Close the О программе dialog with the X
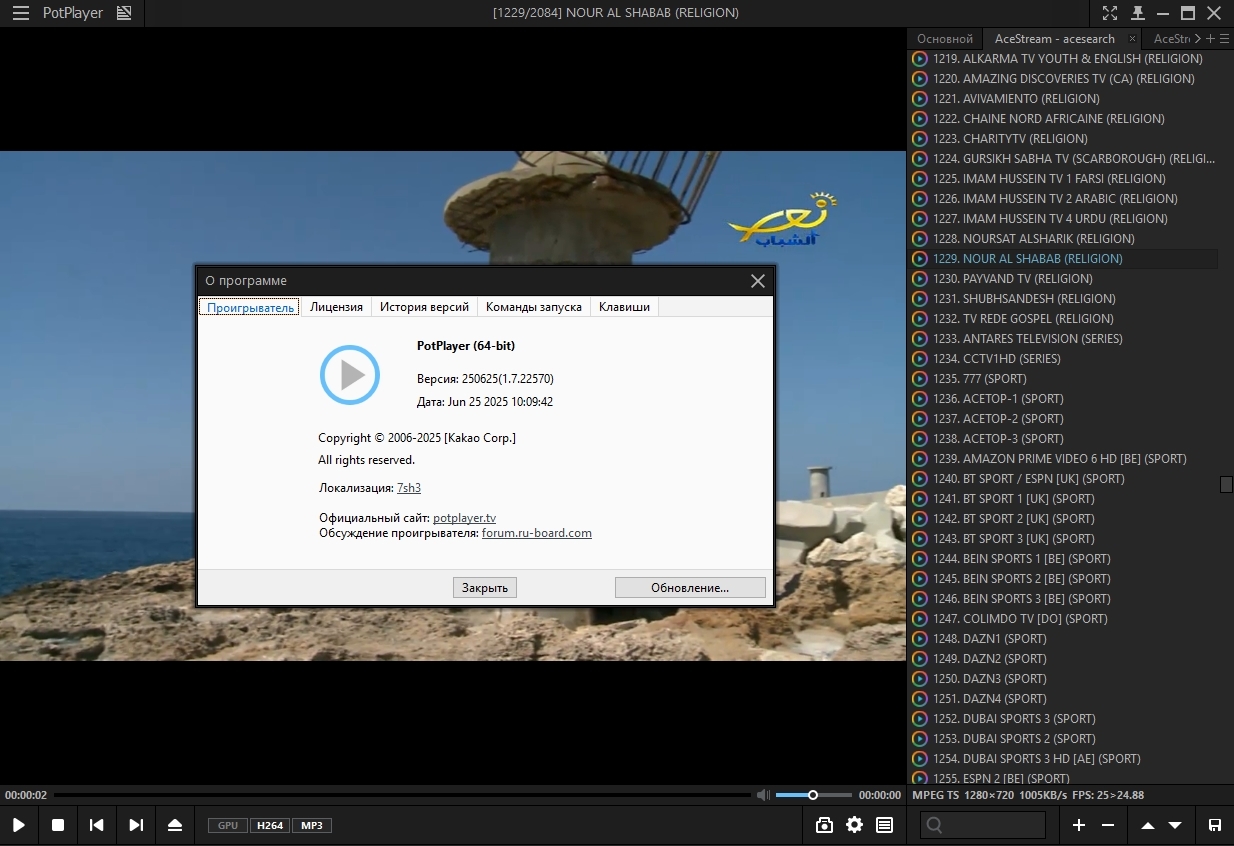The image size is (1234, 846). 758,281
